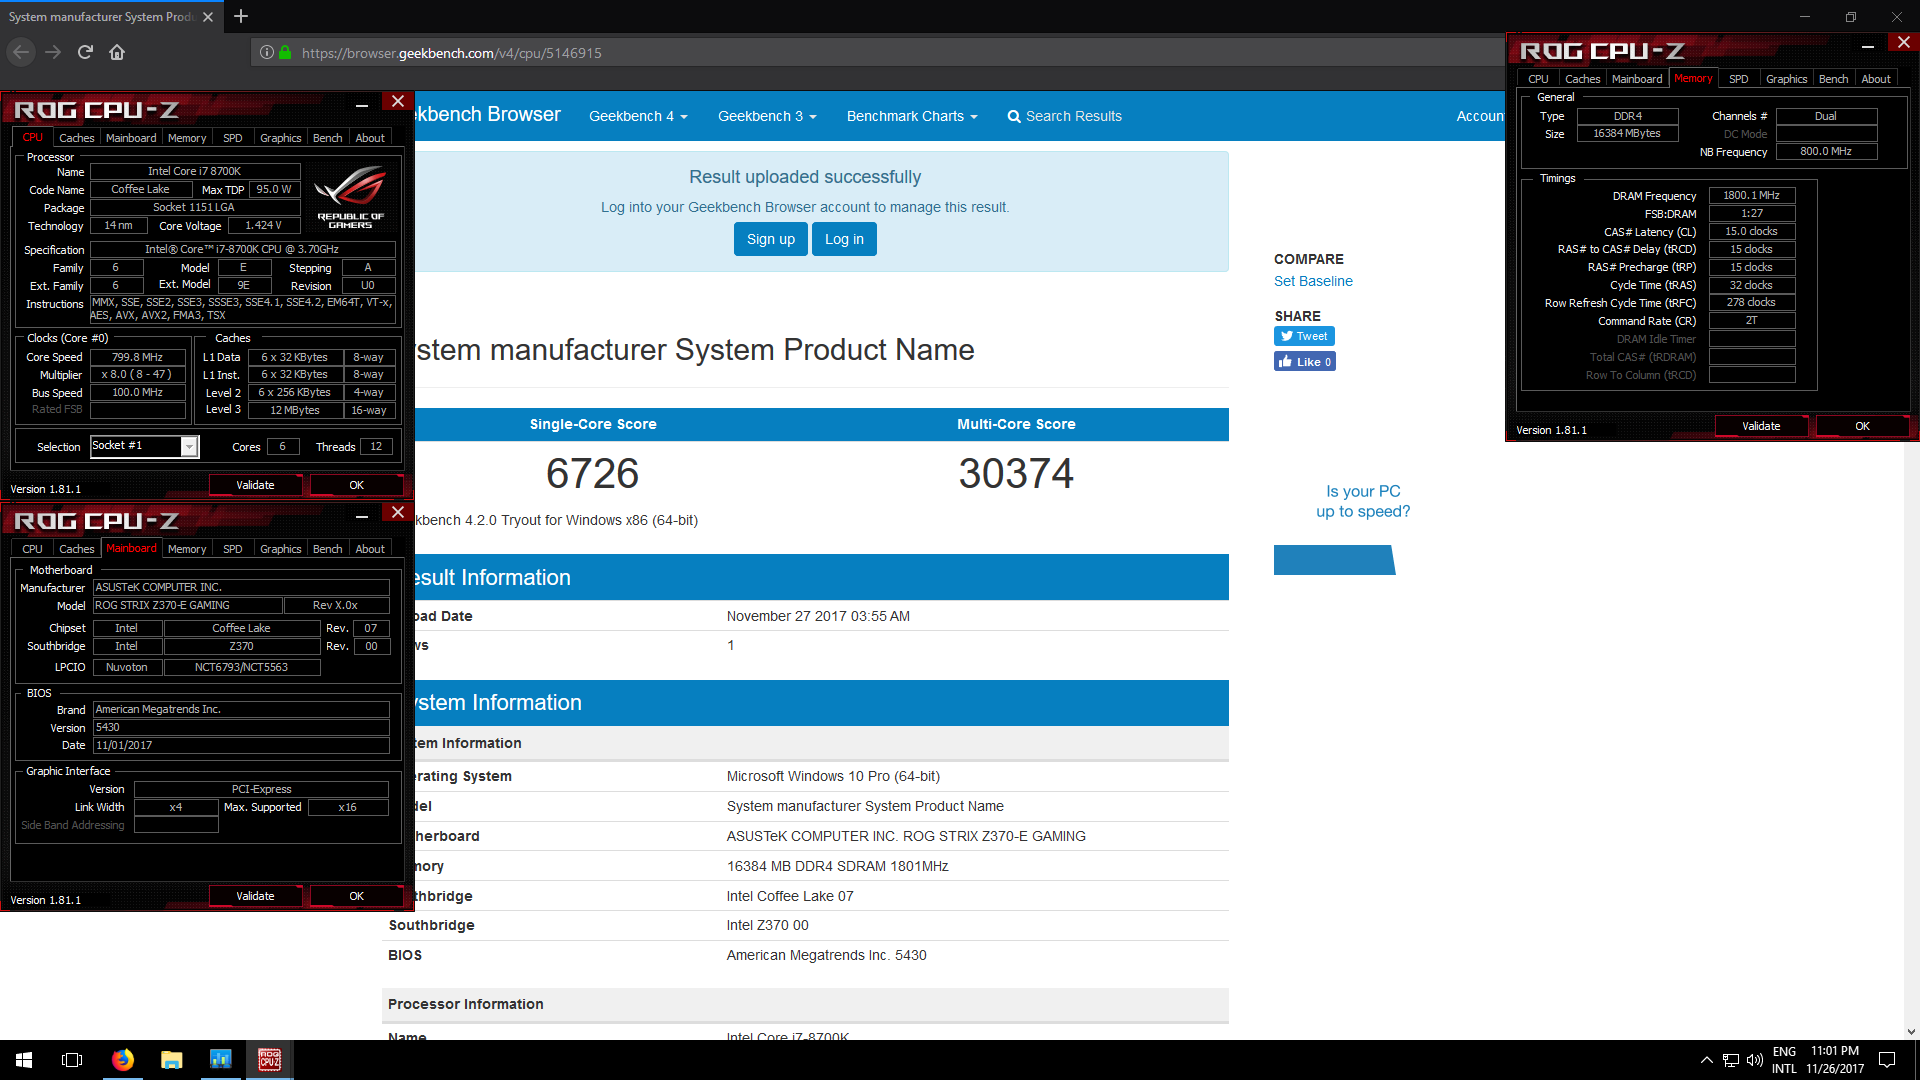Image resolution: width=1920 pixels, height=1080 pixels.
Task: Open Task View from the taskbar
Action: tap(72, 1060)
